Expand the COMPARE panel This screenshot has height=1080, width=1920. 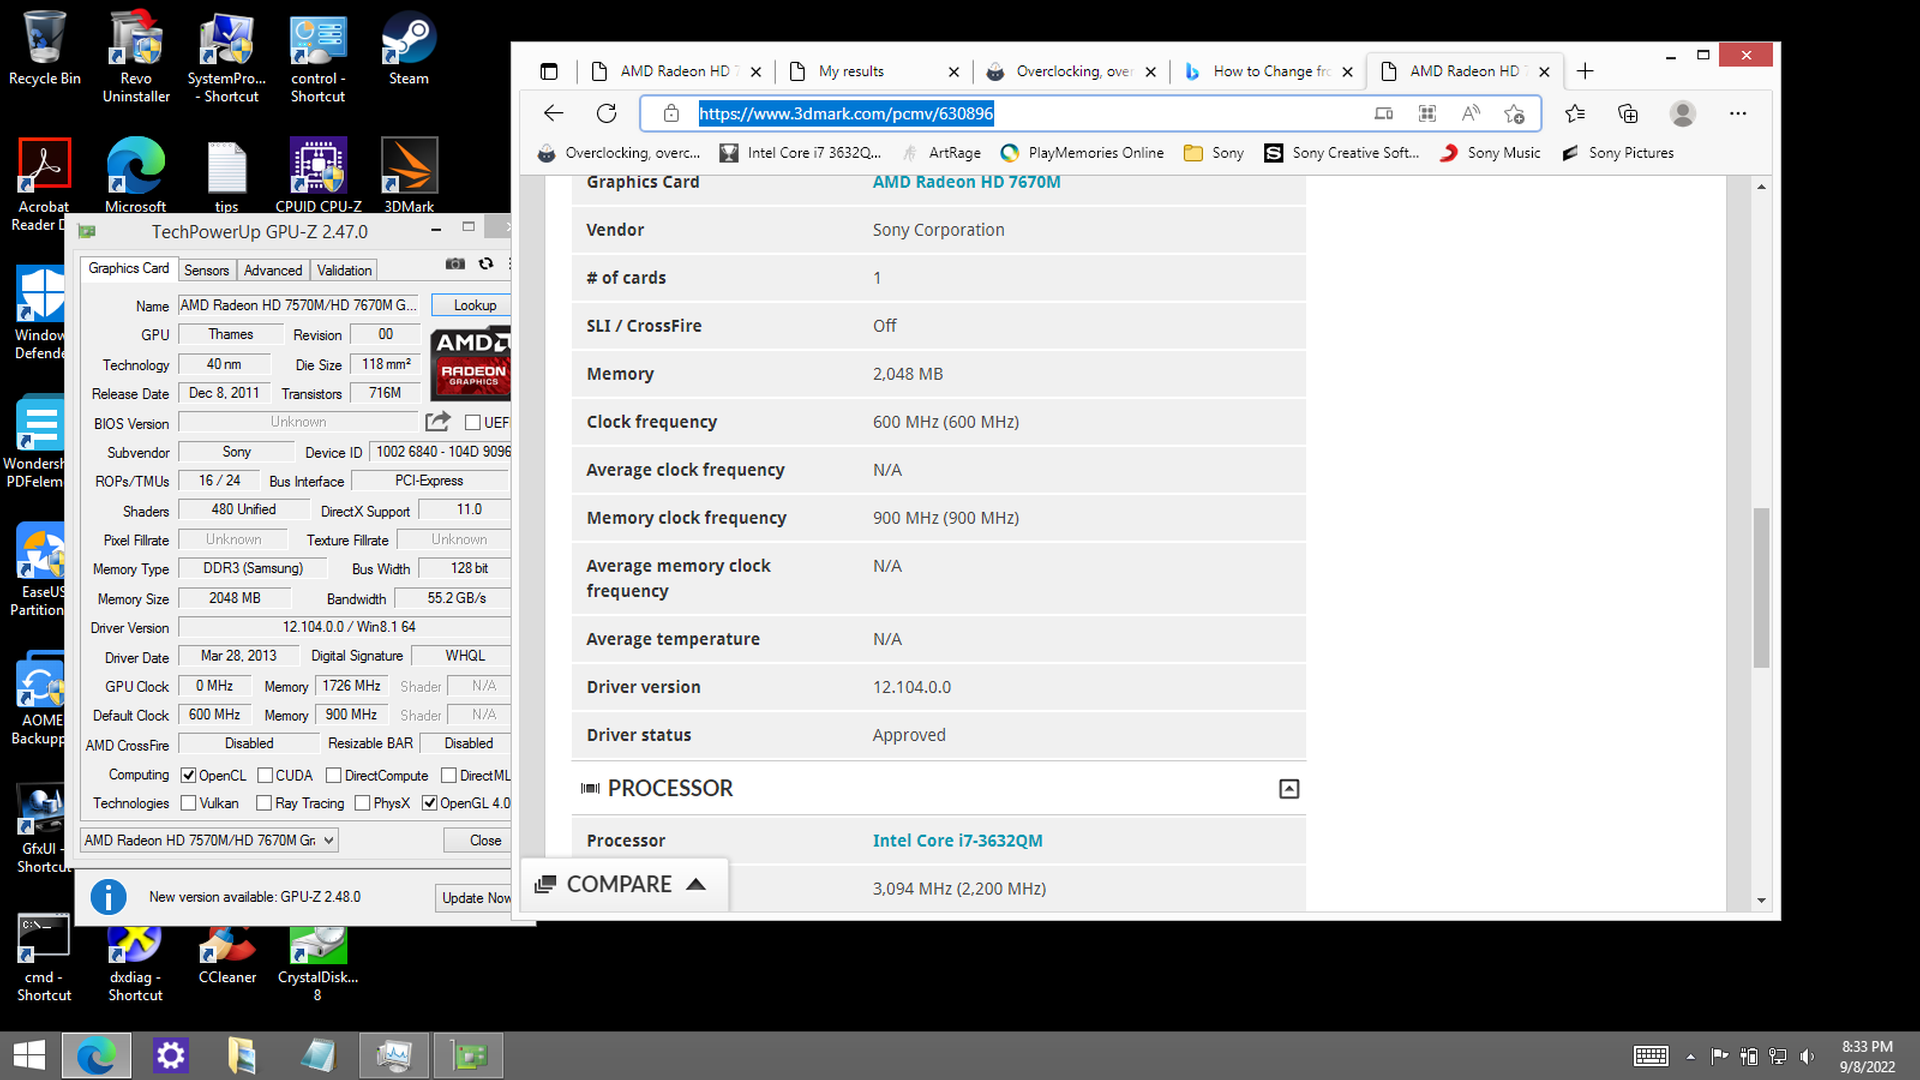[623, 884]
